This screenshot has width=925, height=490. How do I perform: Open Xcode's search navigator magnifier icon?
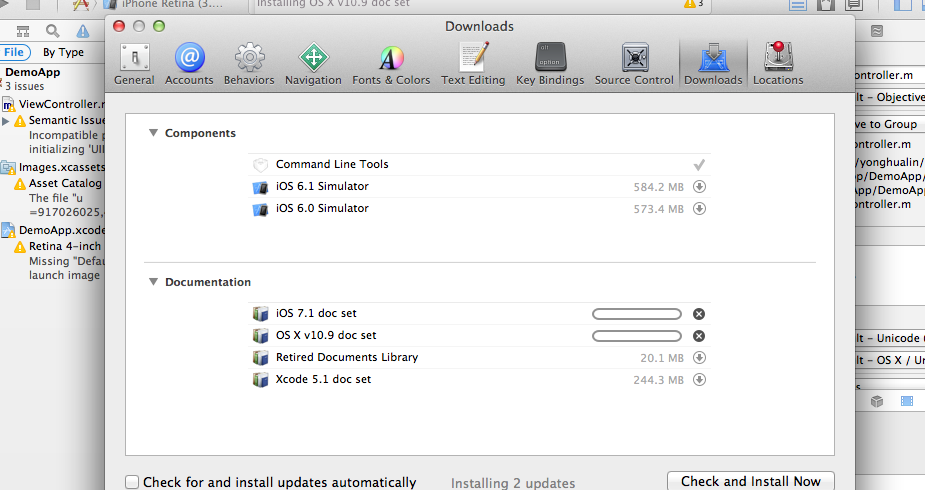pyautogui.click(x=53, y=31)
